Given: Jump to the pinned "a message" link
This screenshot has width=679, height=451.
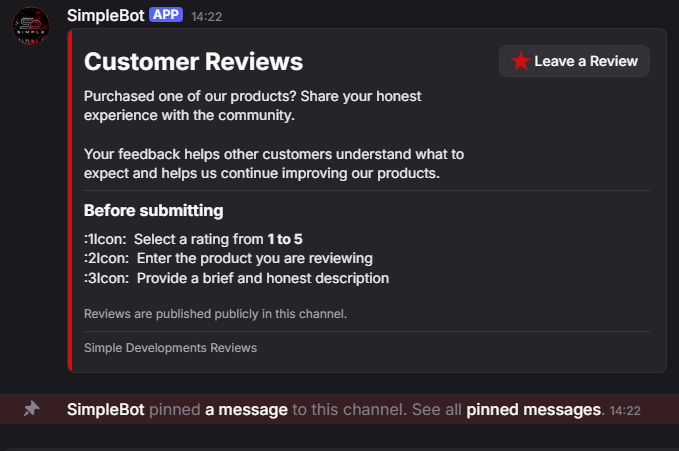Looking at the screenshot, I should coord(246,409).
